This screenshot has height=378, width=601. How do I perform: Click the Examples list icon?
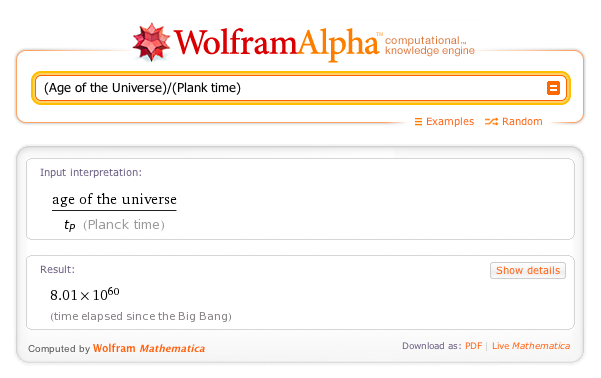(418, 122)
